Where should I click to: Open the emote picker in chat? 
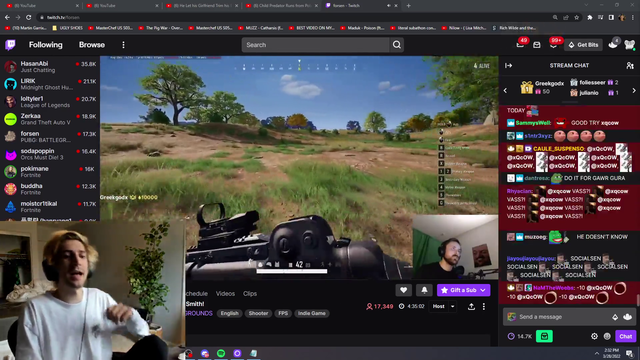click(628, 317)
